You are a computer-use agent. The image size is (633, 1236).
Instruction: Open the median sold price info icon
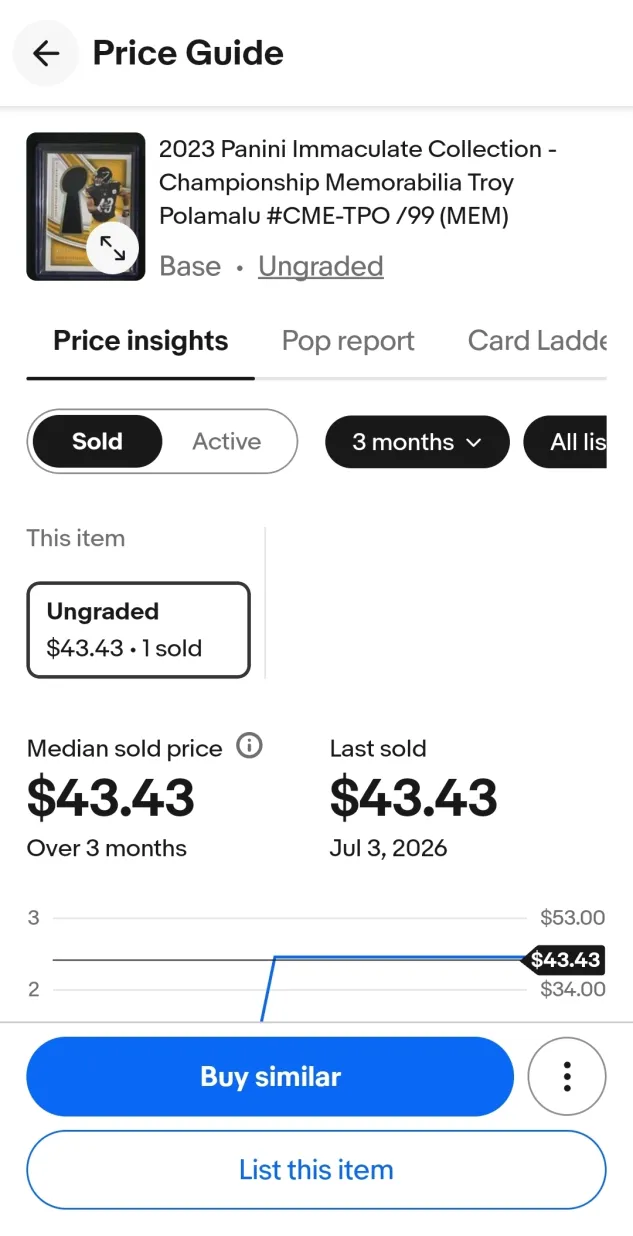click(x=249, y=746)
